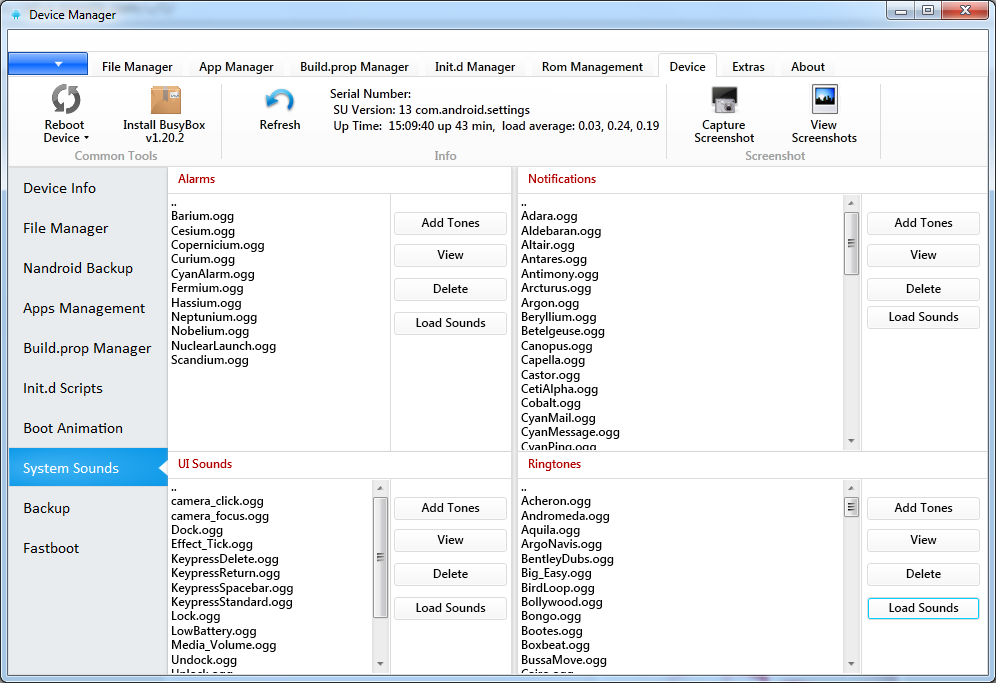Click the Install BusyBox package icon
Viewport: 996px width, 683px height.
coord(166,100)
